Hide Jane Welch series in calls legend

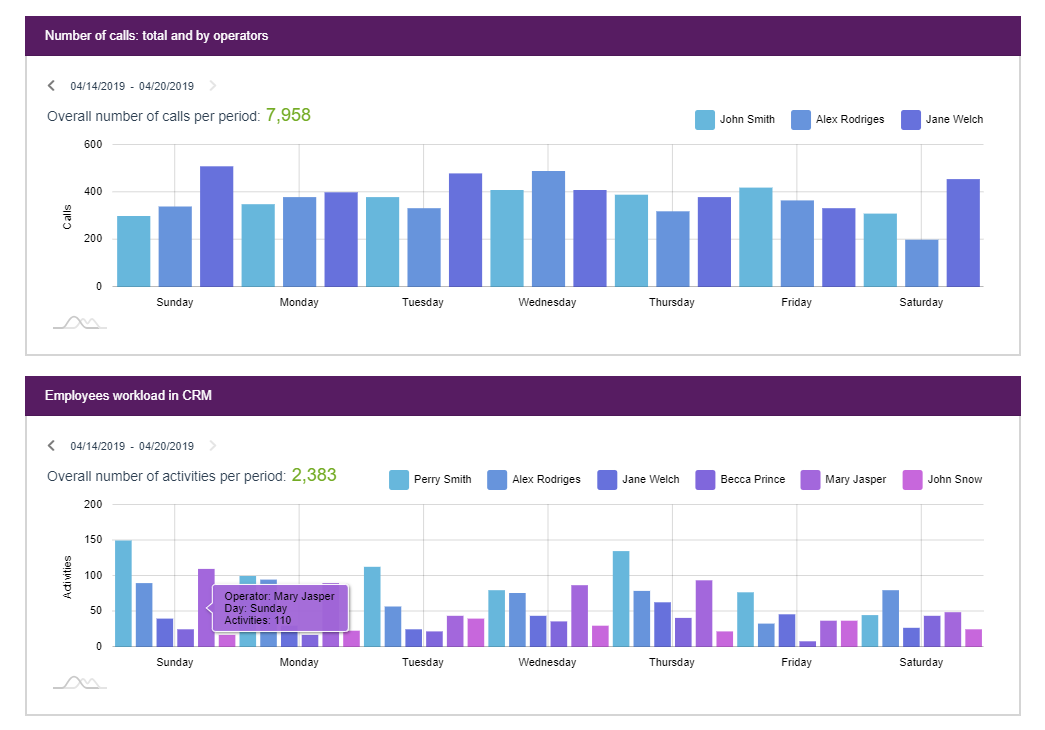(942, 120)
